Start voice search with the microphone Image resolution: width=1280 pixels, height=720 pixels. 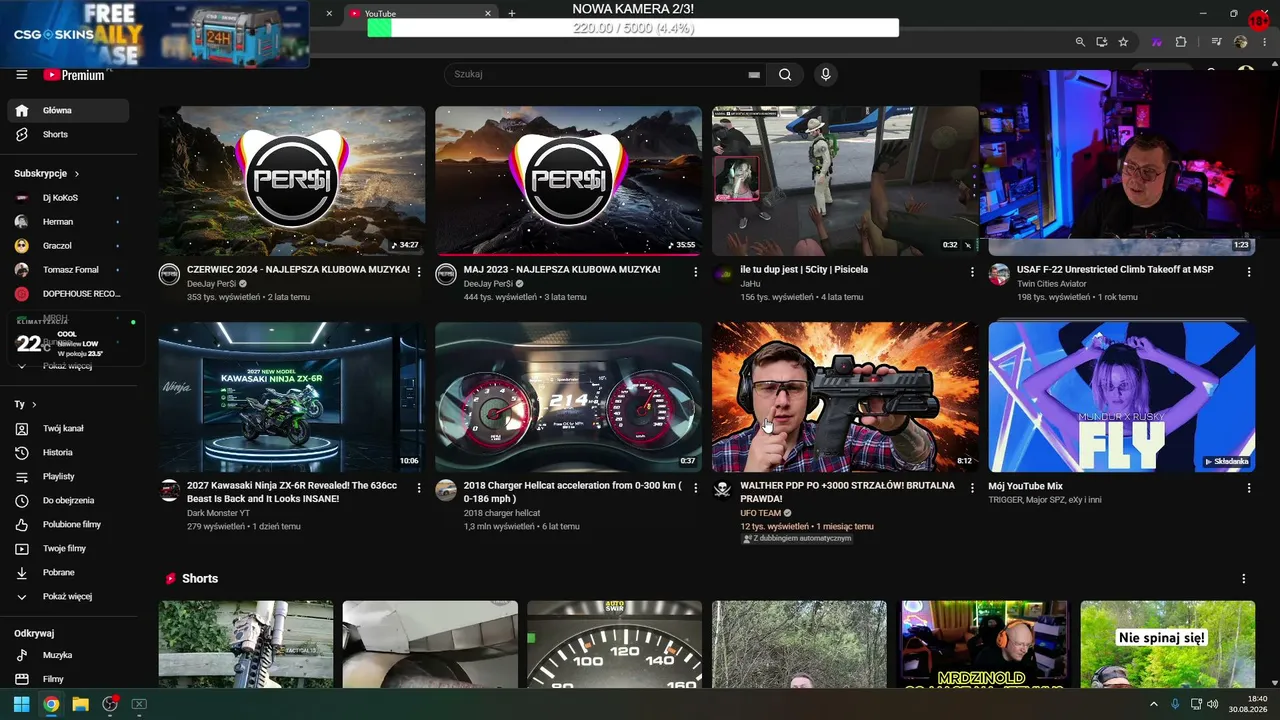pos(825,74)
